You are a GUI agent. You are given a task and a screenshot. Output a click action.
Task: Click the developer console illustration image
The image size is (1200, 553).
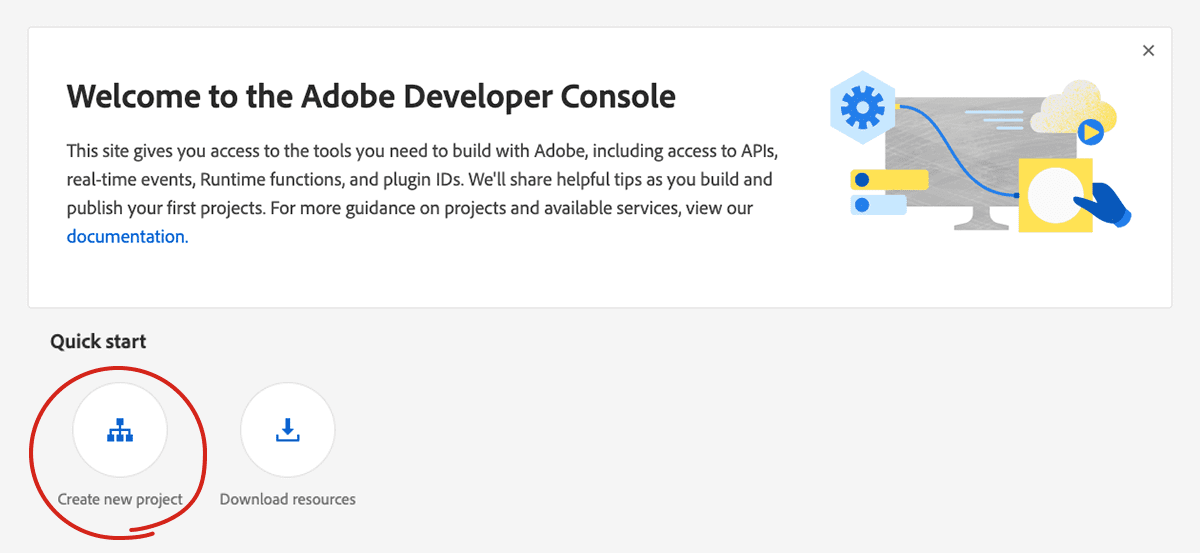coord(980,152)
